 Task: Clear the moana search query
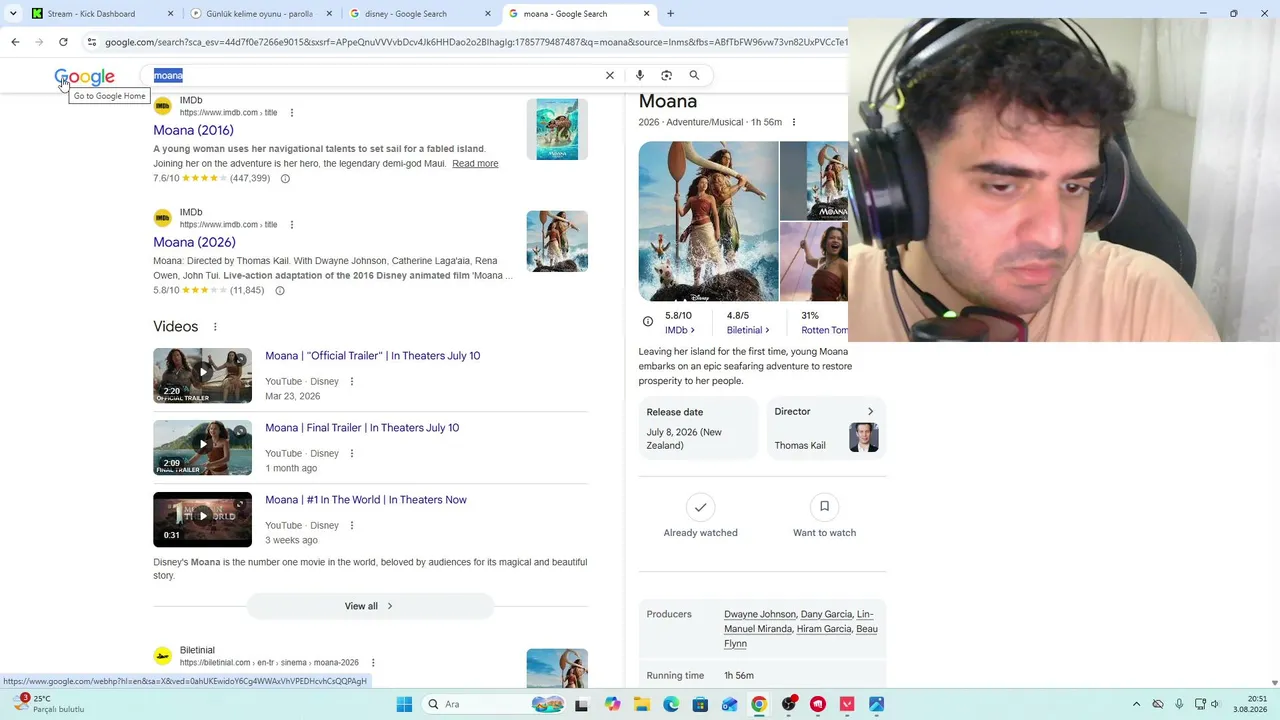point(610,75)
